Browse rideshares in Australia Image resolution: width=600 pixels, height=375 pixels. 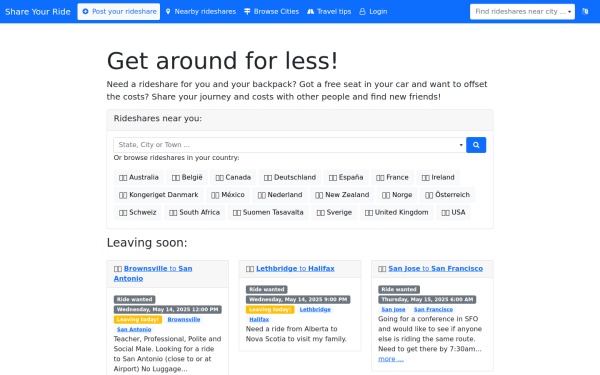pyautogui.click(x=139, y=178)
